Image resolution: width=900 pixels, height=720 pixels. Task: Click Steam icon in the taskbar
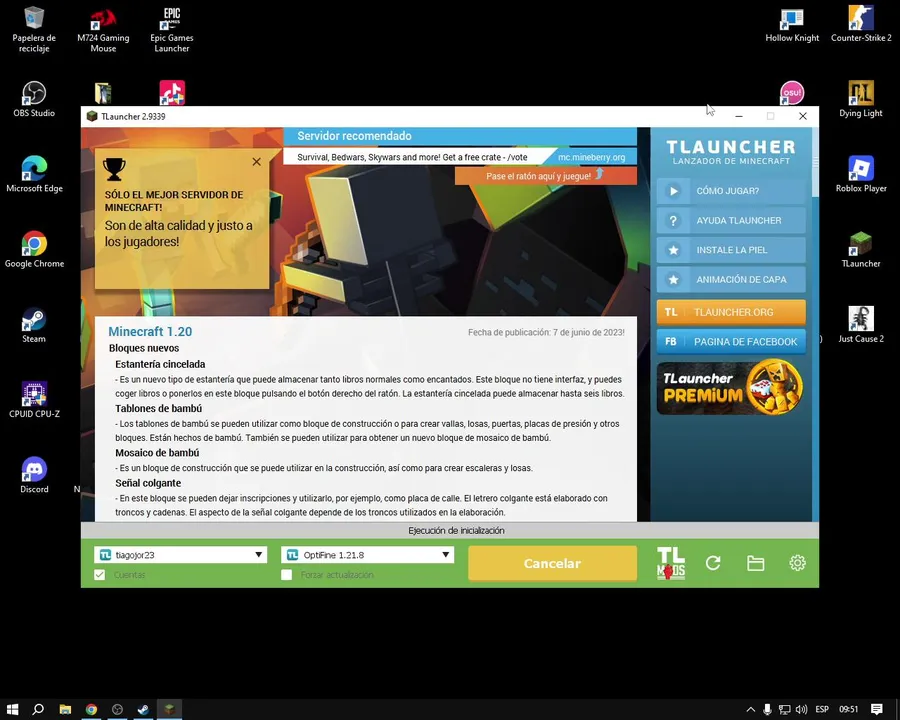pyautogui.click(x=143, y=709)
